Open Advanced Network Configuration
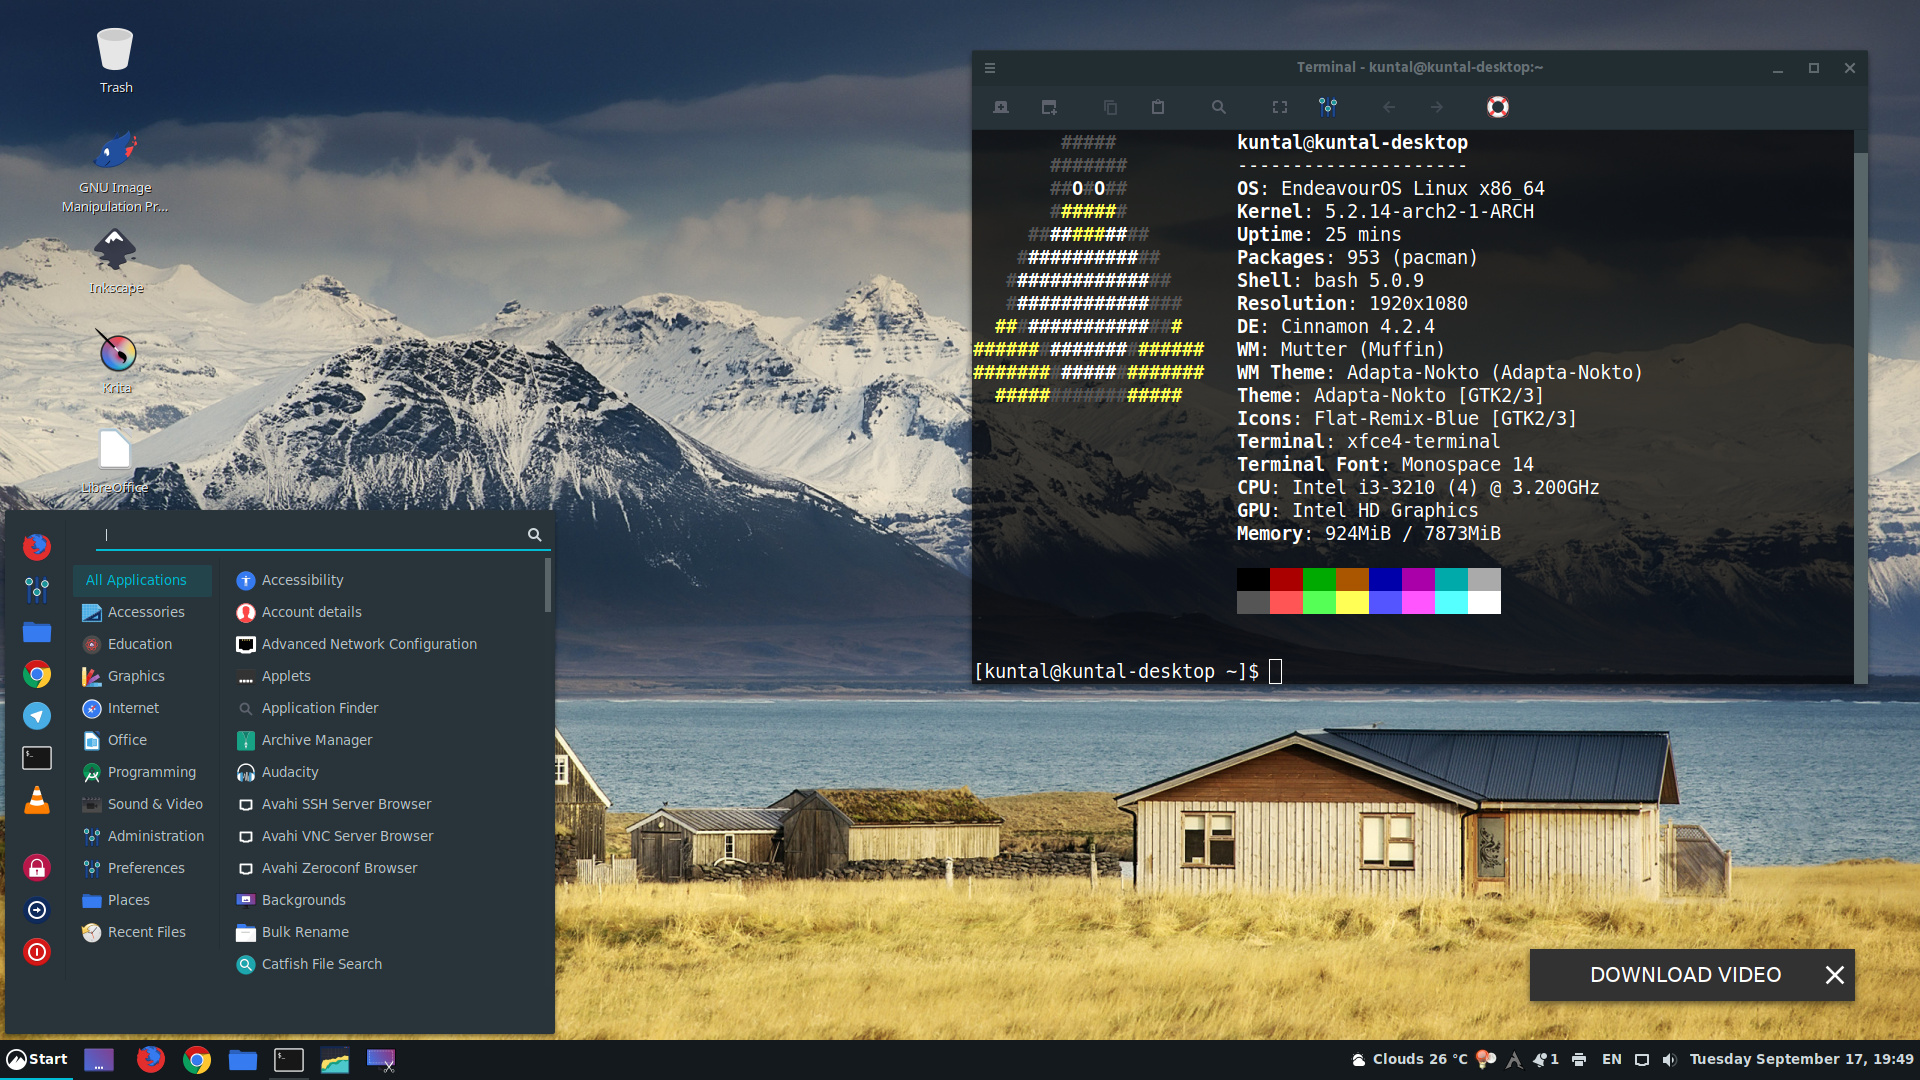 tap(386, 644)
